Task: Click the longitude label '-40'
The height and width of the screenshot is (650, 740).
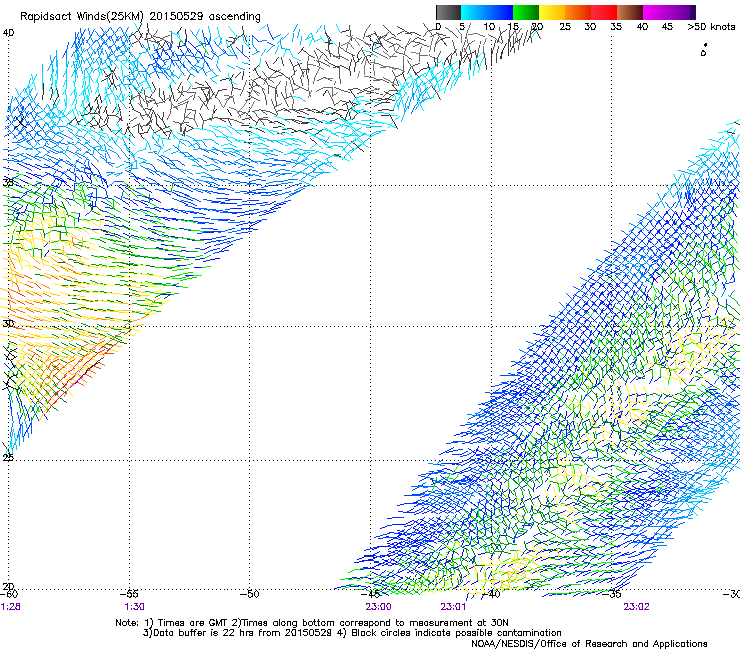Action: (x=492, y=594)
